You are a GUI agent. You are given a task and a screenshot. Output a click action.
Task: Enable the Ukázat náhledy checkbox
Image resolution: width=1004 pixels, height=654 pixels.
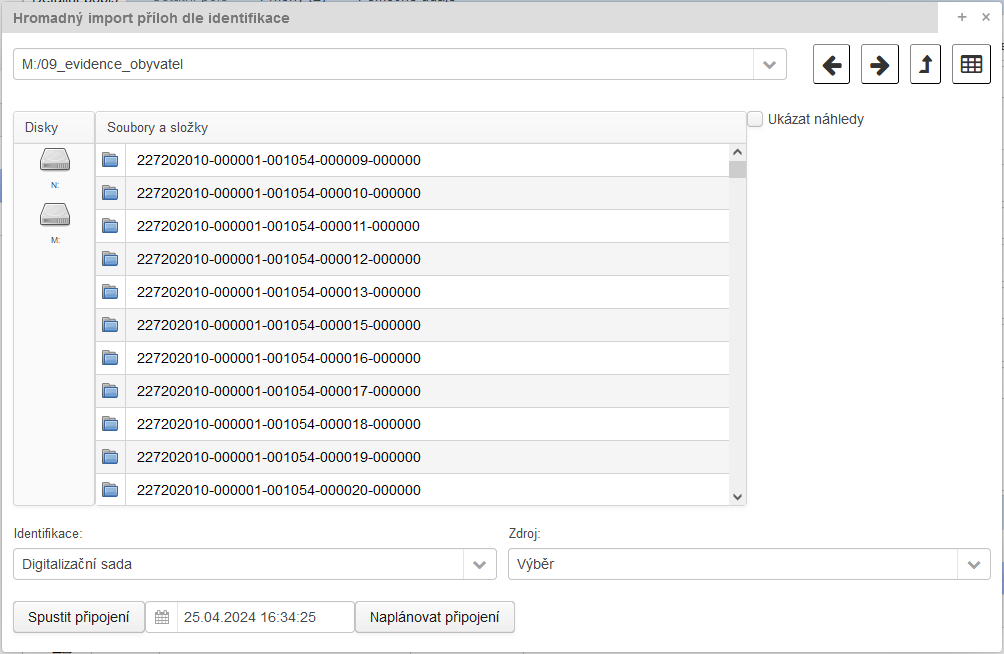tap(755, 119)
